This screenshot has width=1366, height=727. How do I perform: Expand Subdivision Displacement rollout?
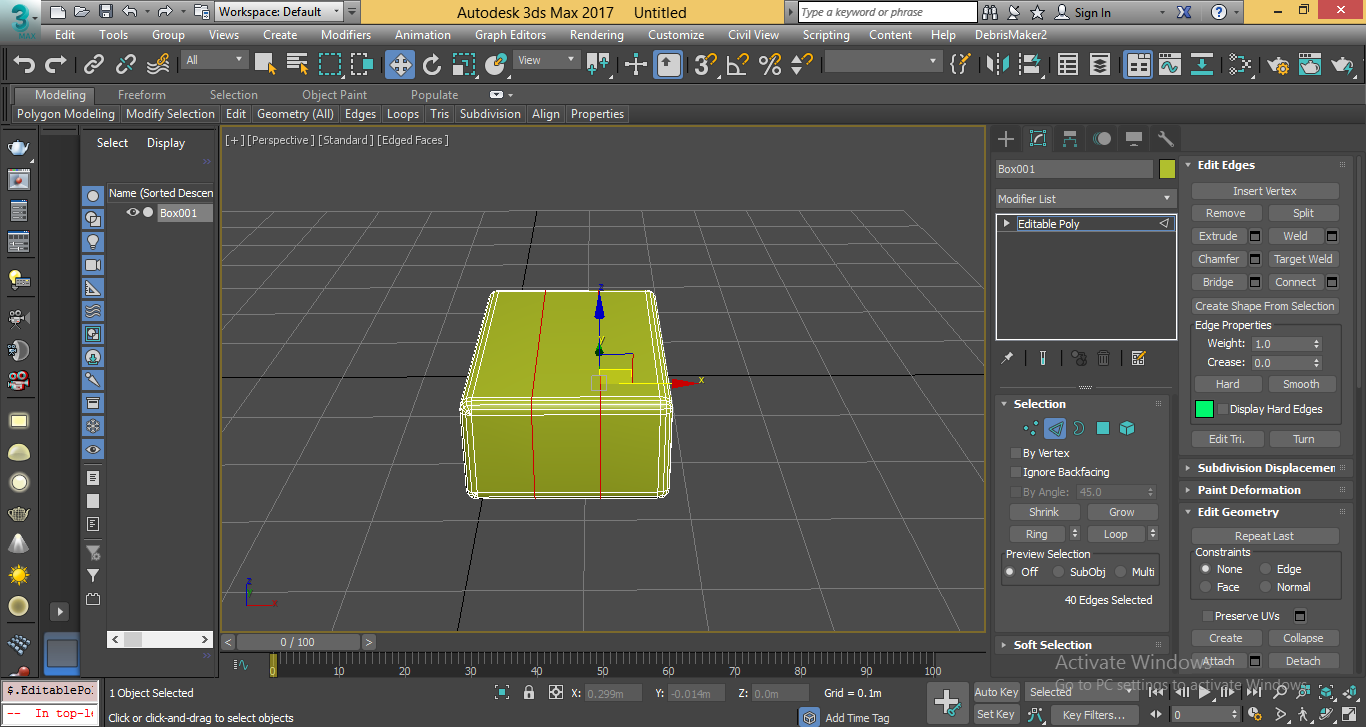[x=1268, y=468]
